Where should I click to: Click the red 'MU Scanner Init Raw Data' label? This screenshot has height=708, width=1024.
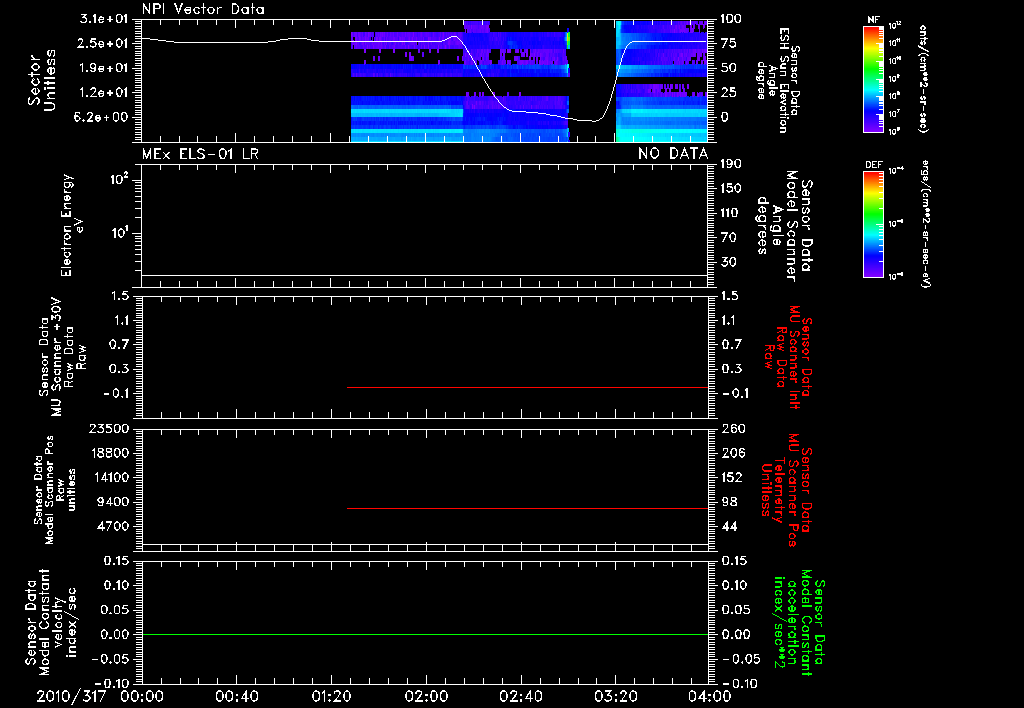pos(788,357)
